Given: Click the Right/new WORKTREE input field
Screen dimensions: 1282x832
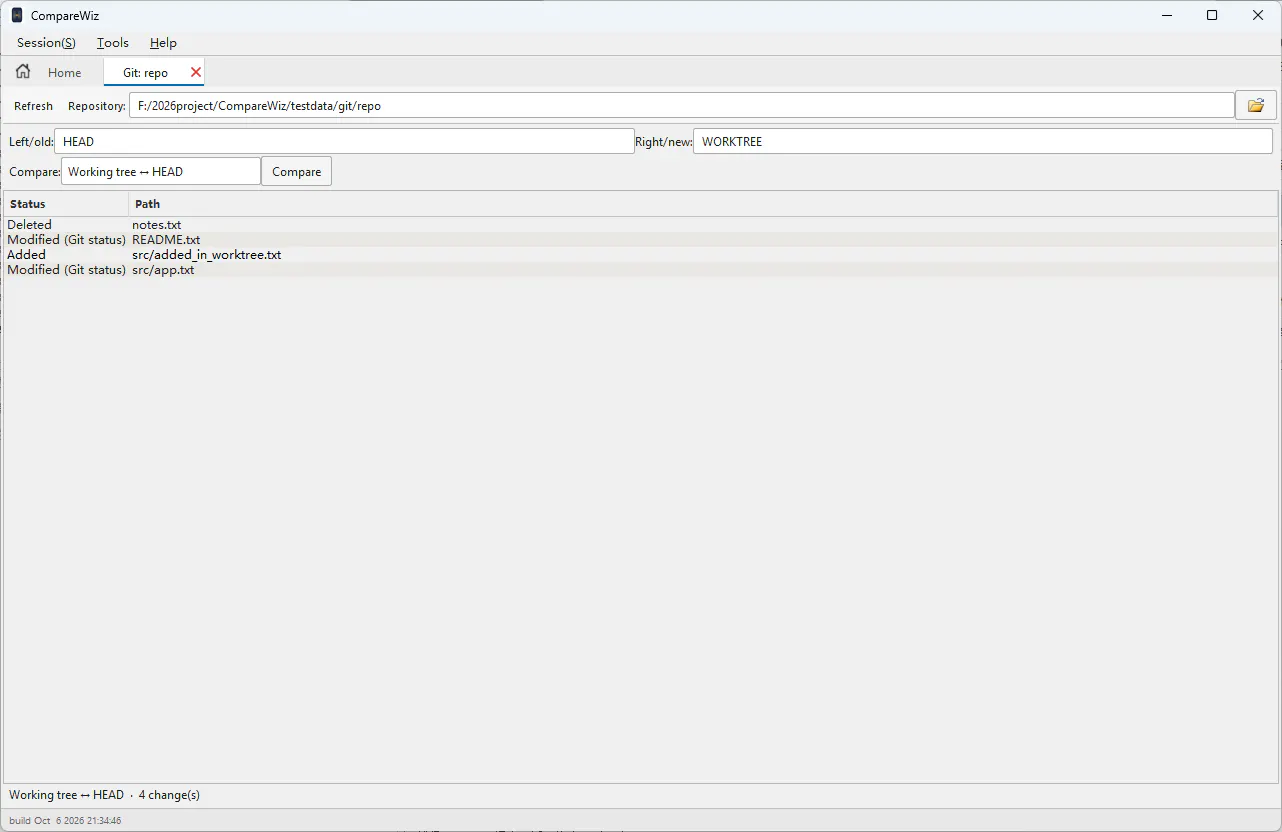Looking at the screenshot, I should tap(983, 141).
